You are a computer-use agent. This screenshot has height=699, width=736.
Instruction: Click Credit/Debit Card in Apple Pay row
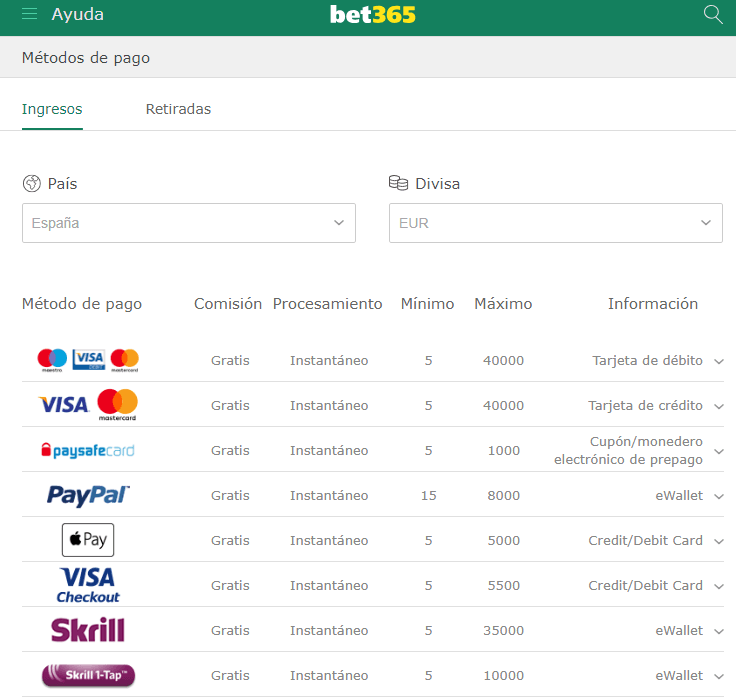pyautogui.click(x=645, y=540)
